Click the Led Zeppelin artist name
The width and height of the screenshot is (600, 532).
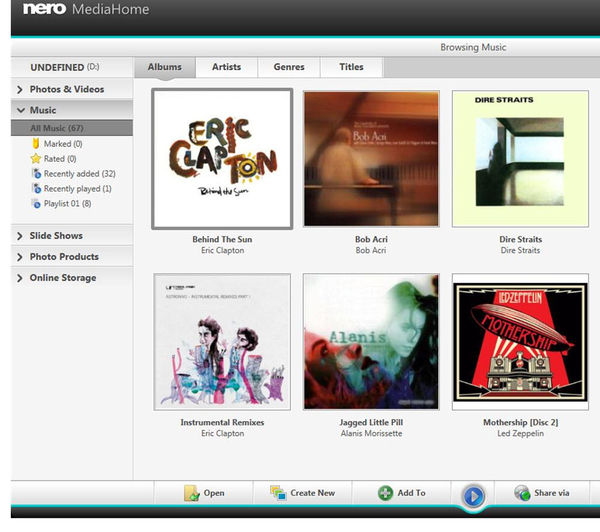(x=520, y=434)
